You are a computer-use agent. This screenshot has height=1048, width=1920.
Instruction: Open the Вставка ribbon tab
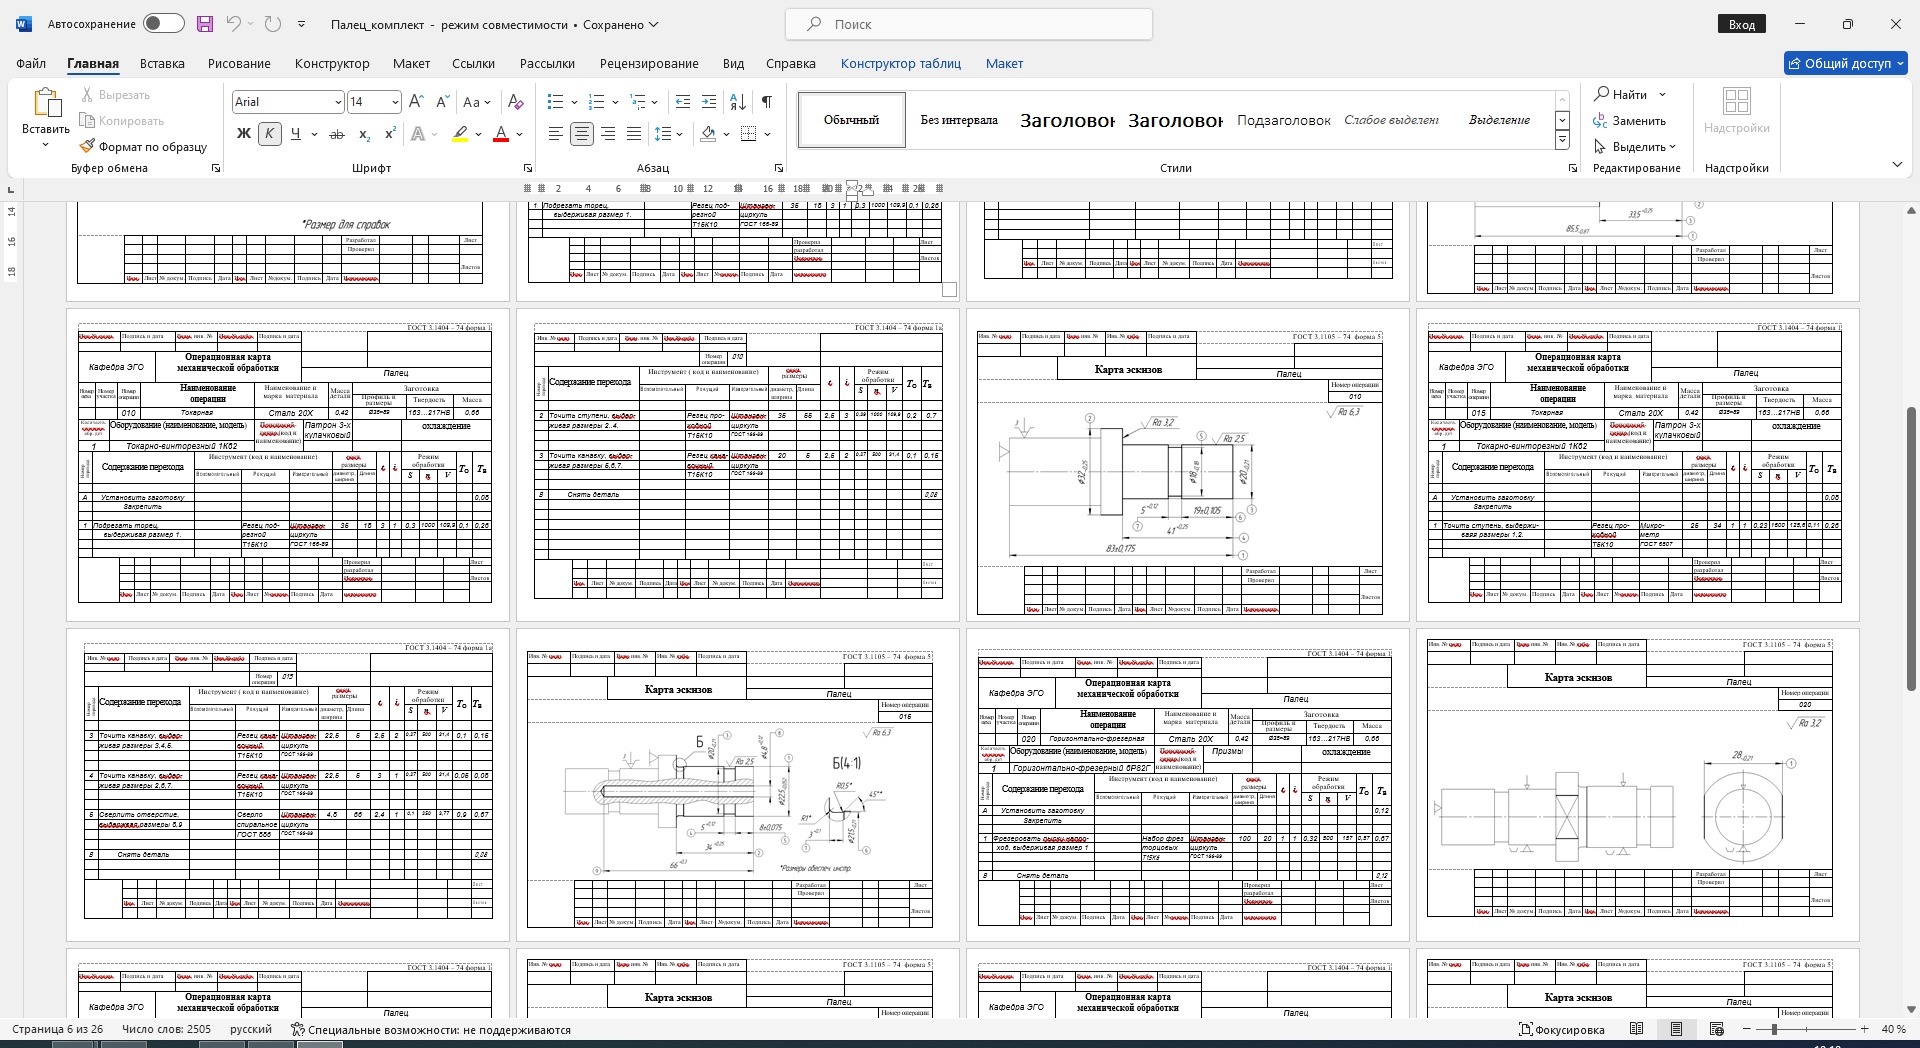(x=162, y=63)
